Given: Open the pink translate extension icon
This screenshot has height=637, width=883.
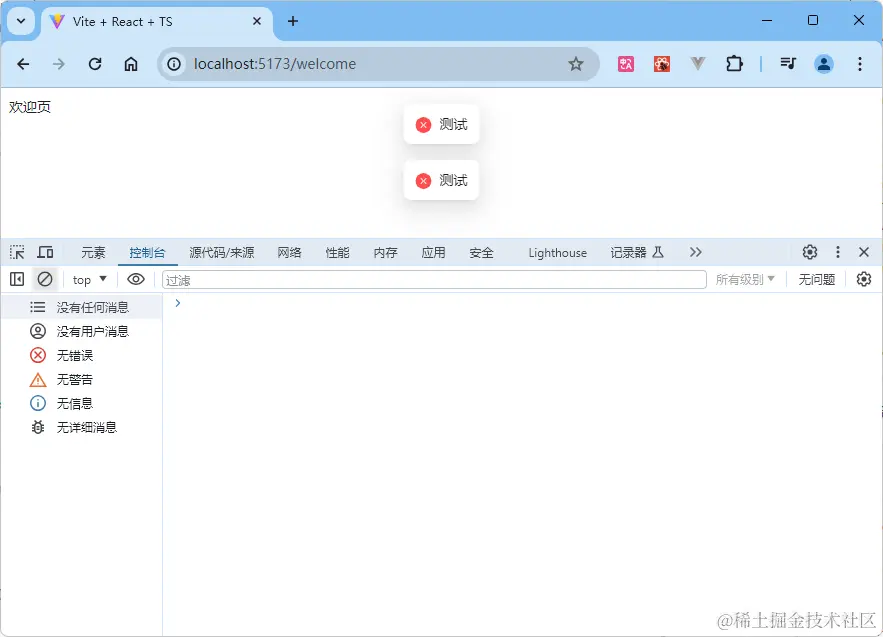Looking at the screenshot, I should coord(626,64).
